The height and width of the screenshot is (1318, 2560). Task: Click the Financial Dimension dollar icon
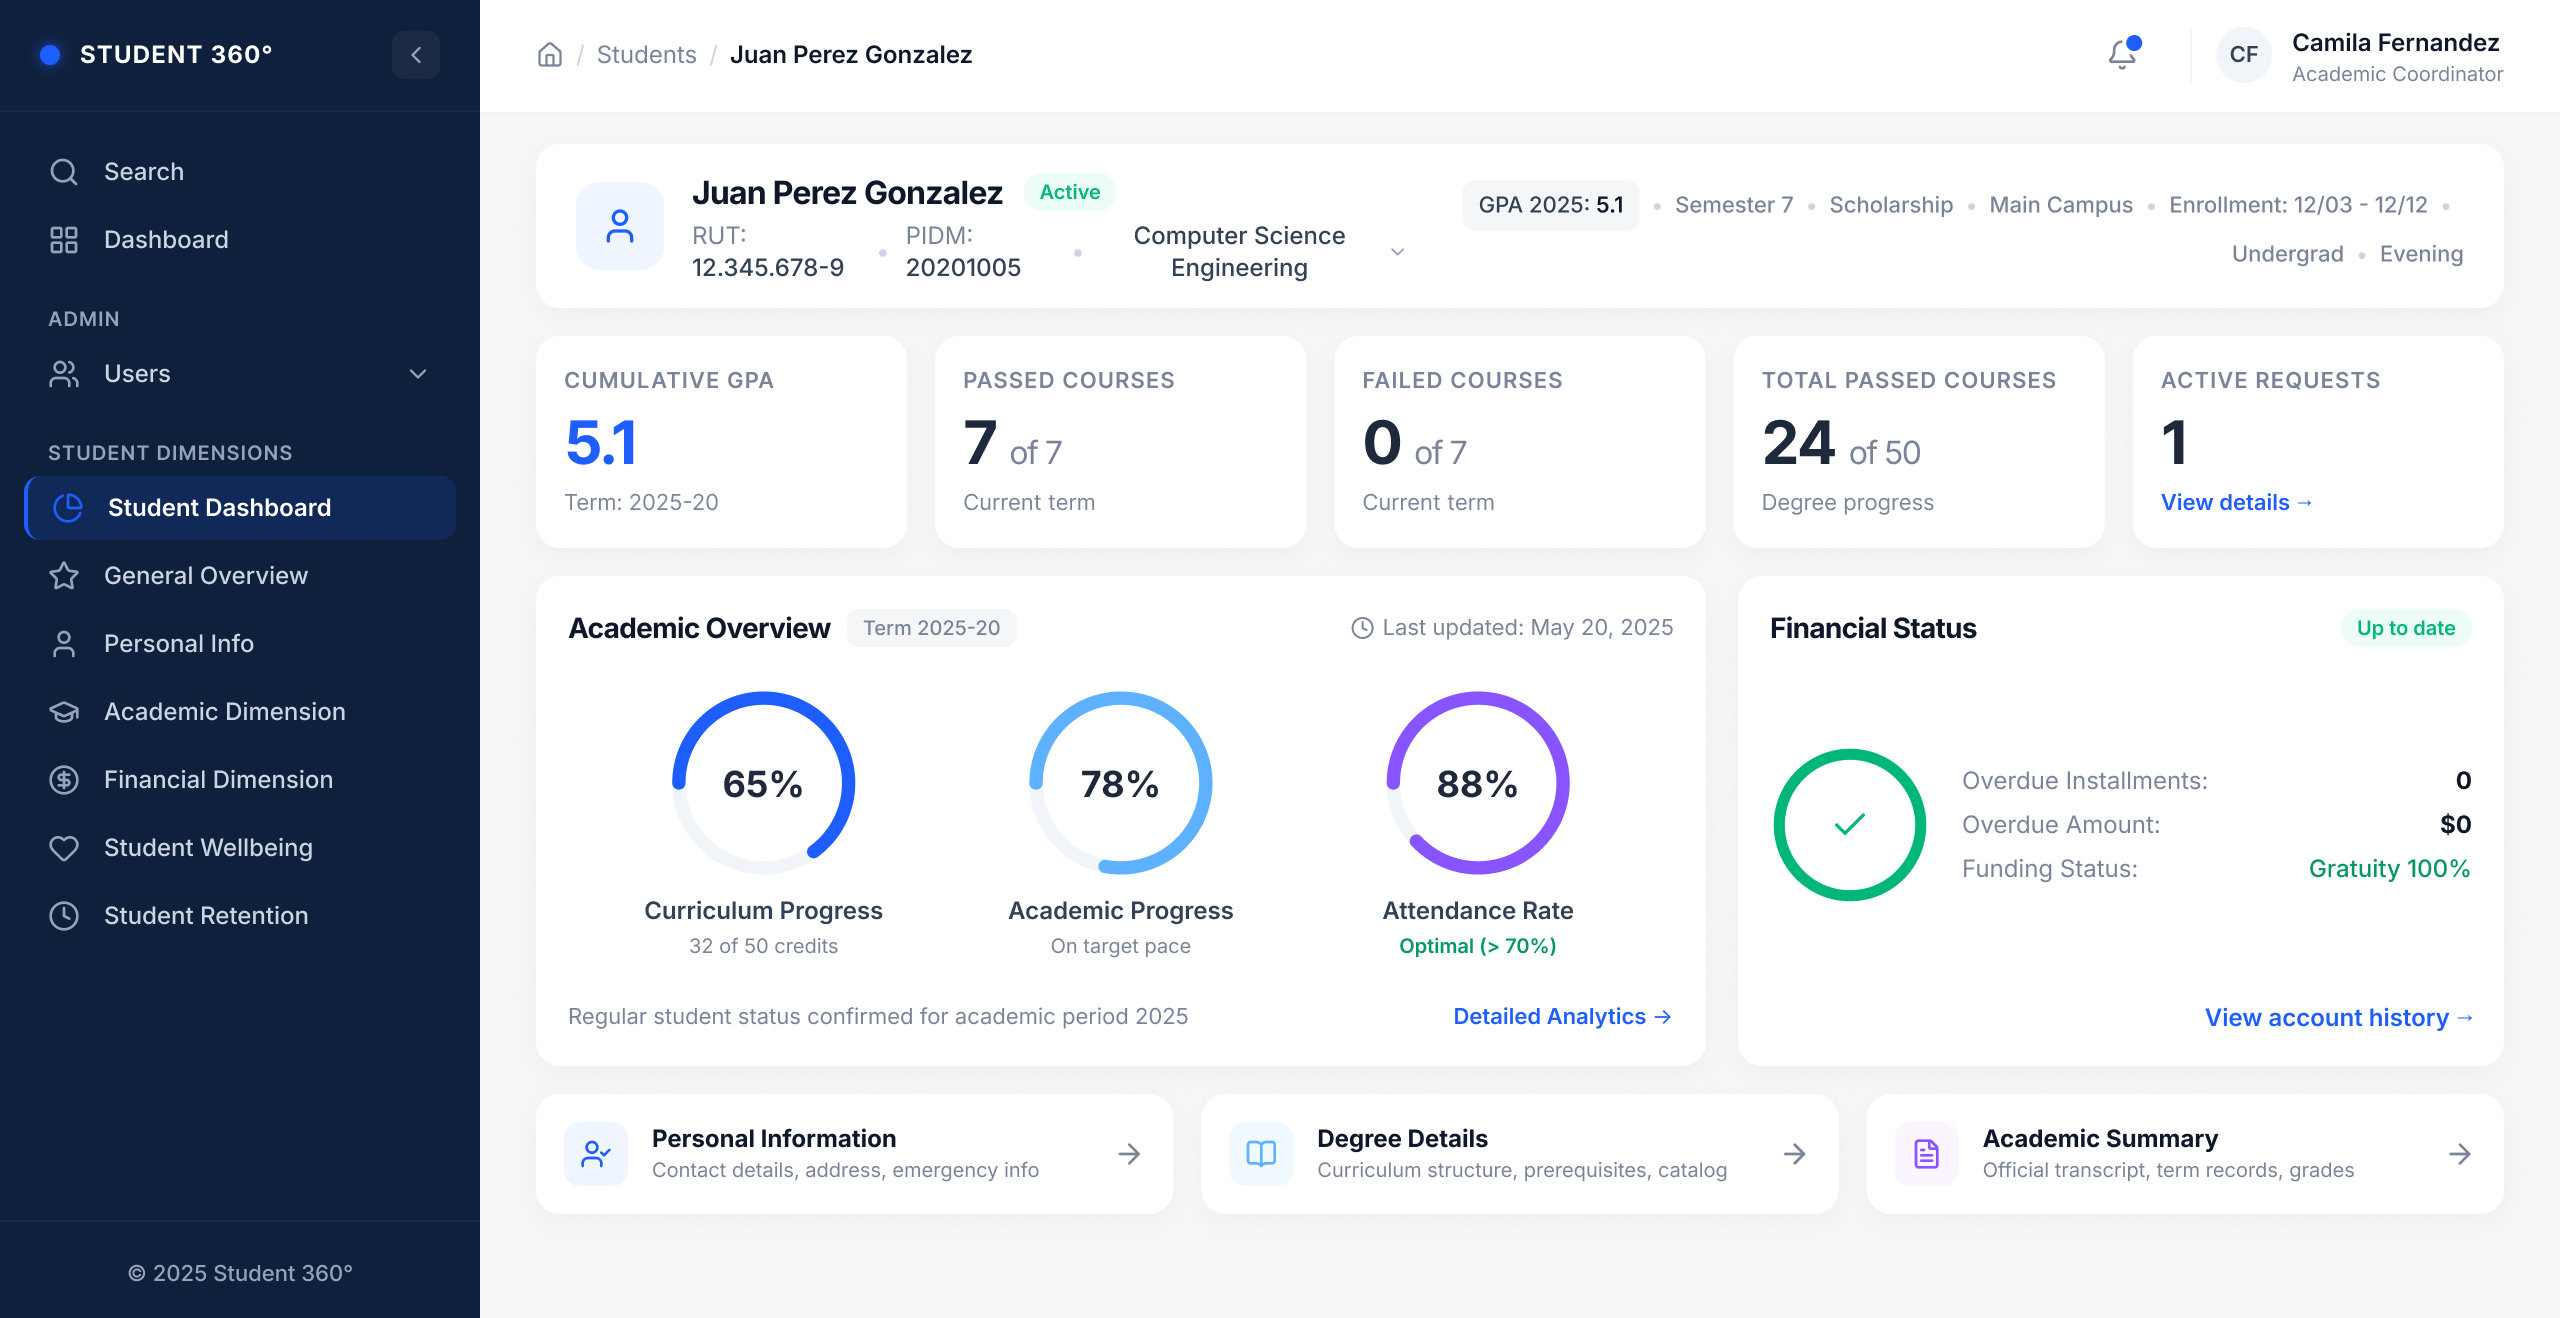coord(64,780)
